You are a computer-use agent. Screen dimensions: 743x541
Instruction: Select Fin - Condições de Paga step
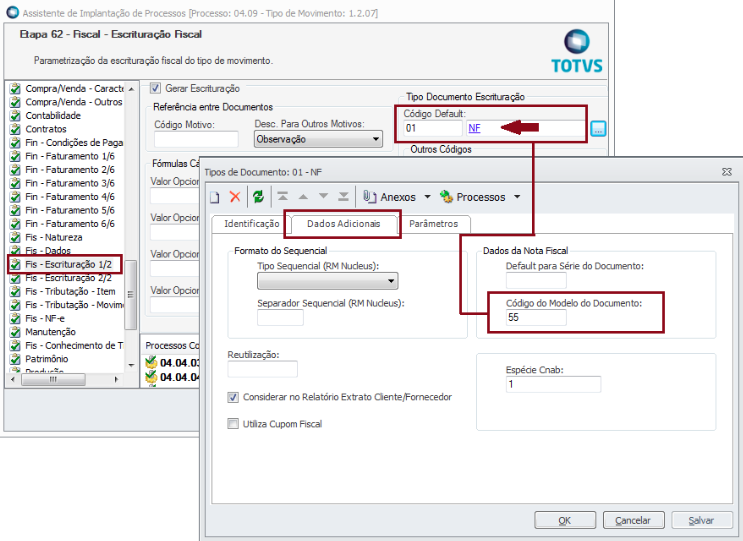click(74, 143)
